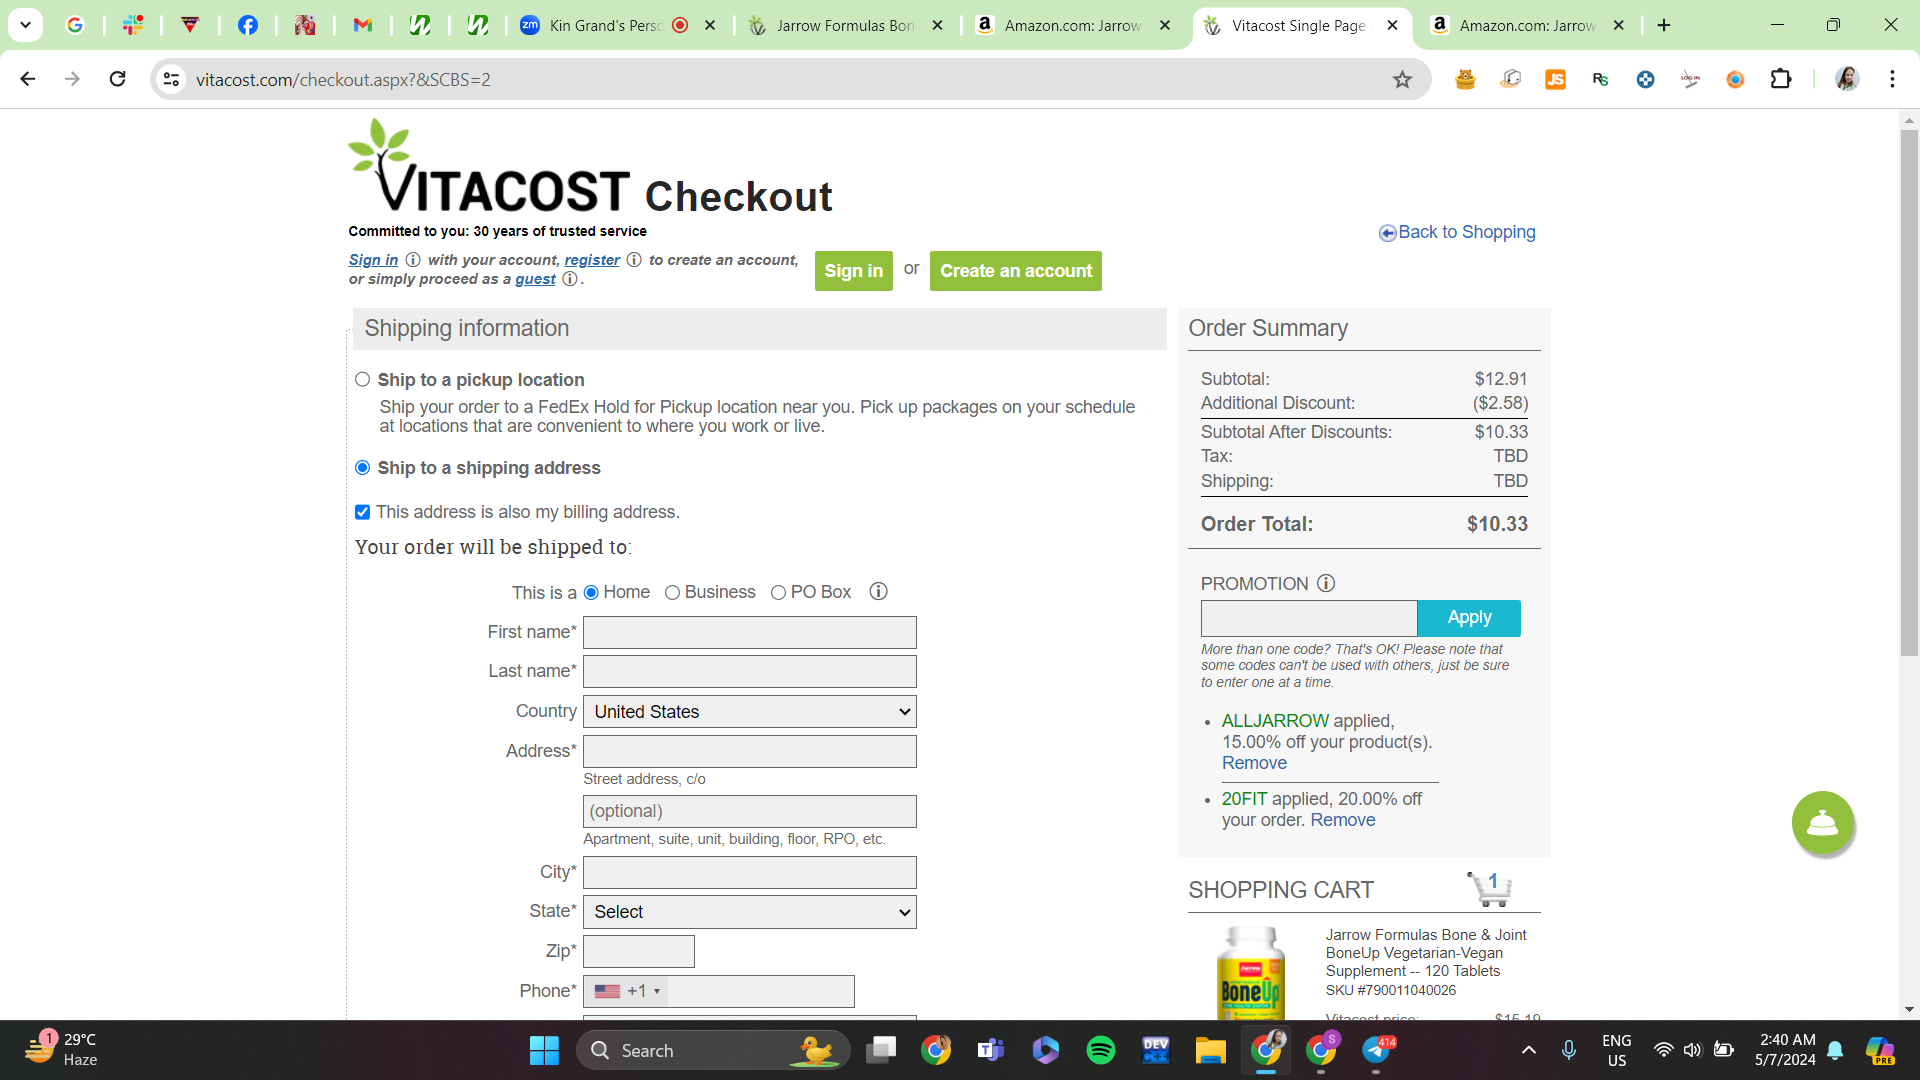The width and height of the screenshot is (1920, 1080).
Task: Open Task View on taskbar
Action: [880, 1050]
